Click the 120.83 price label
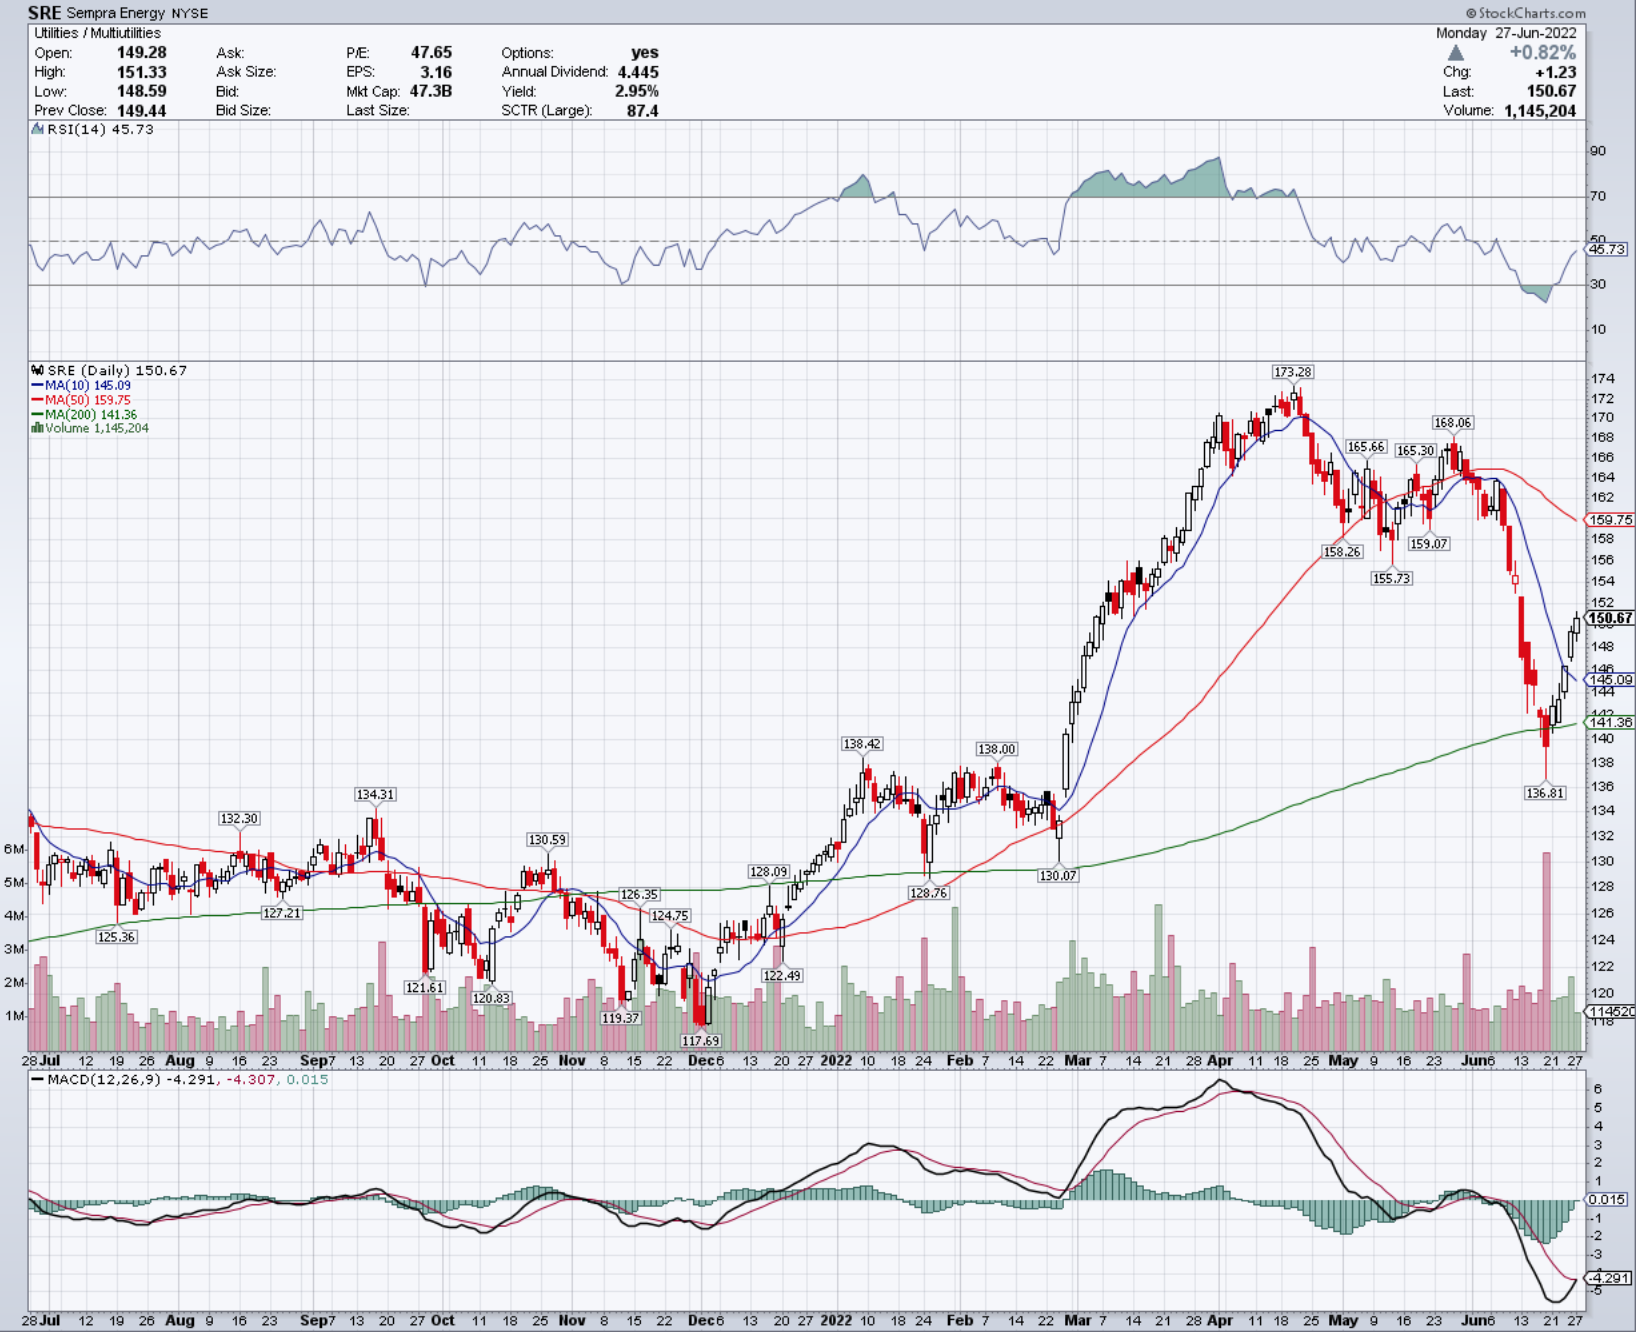This screenshot has width=1636, height=1332. click(491, 998)
